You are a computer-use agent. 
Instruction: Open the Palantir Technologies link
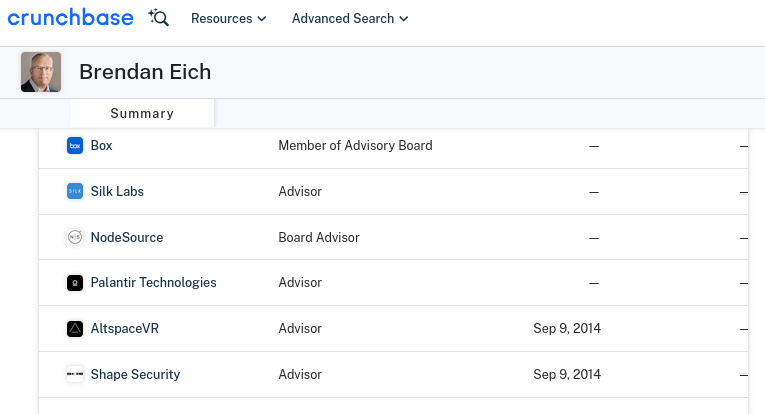[x=154, y=282]
